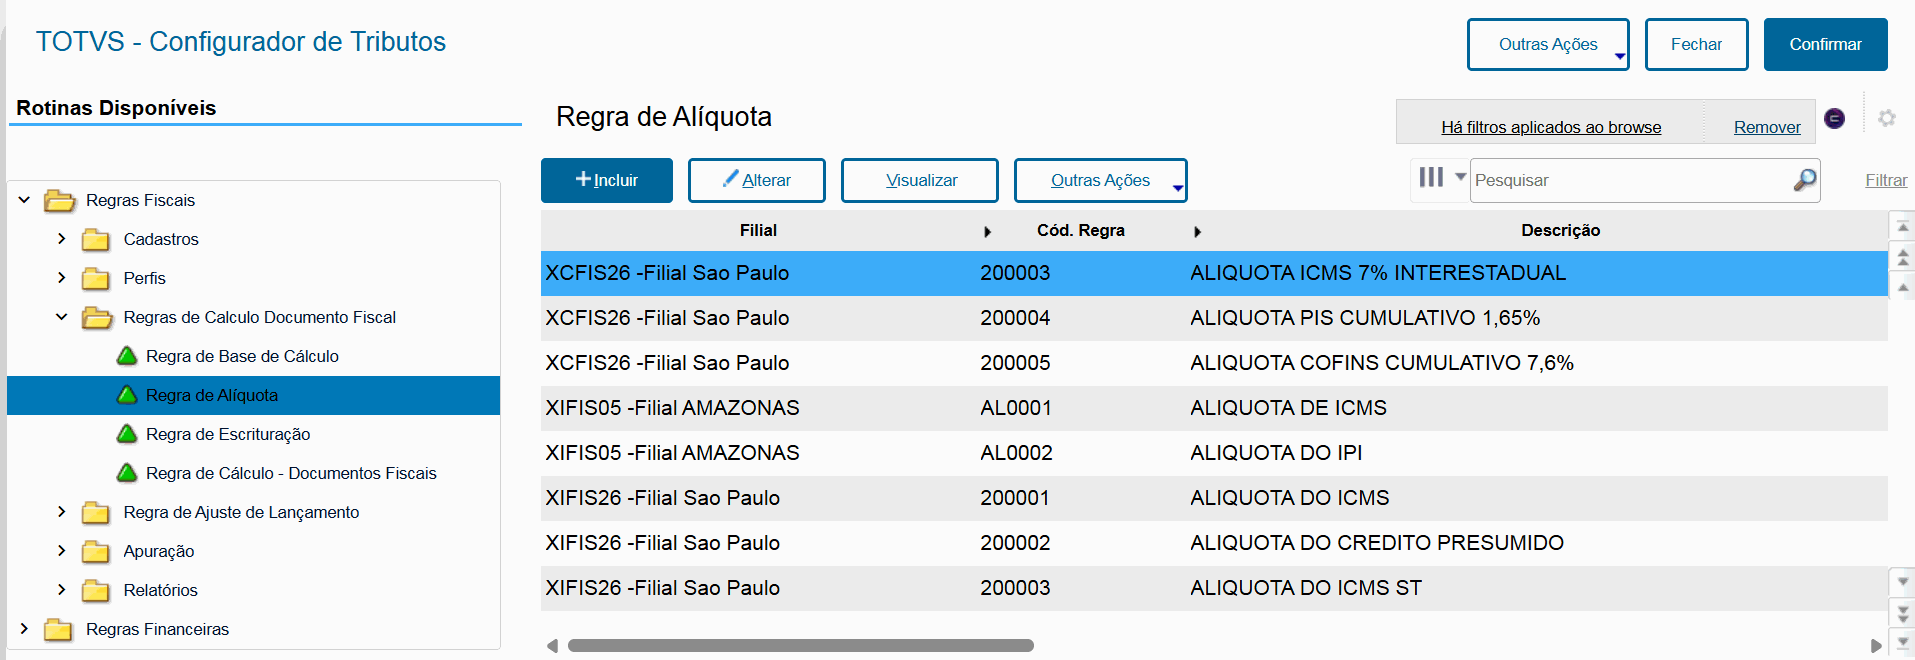Click the Incluir button
The image size is (1915, 660).
[607, 181]
